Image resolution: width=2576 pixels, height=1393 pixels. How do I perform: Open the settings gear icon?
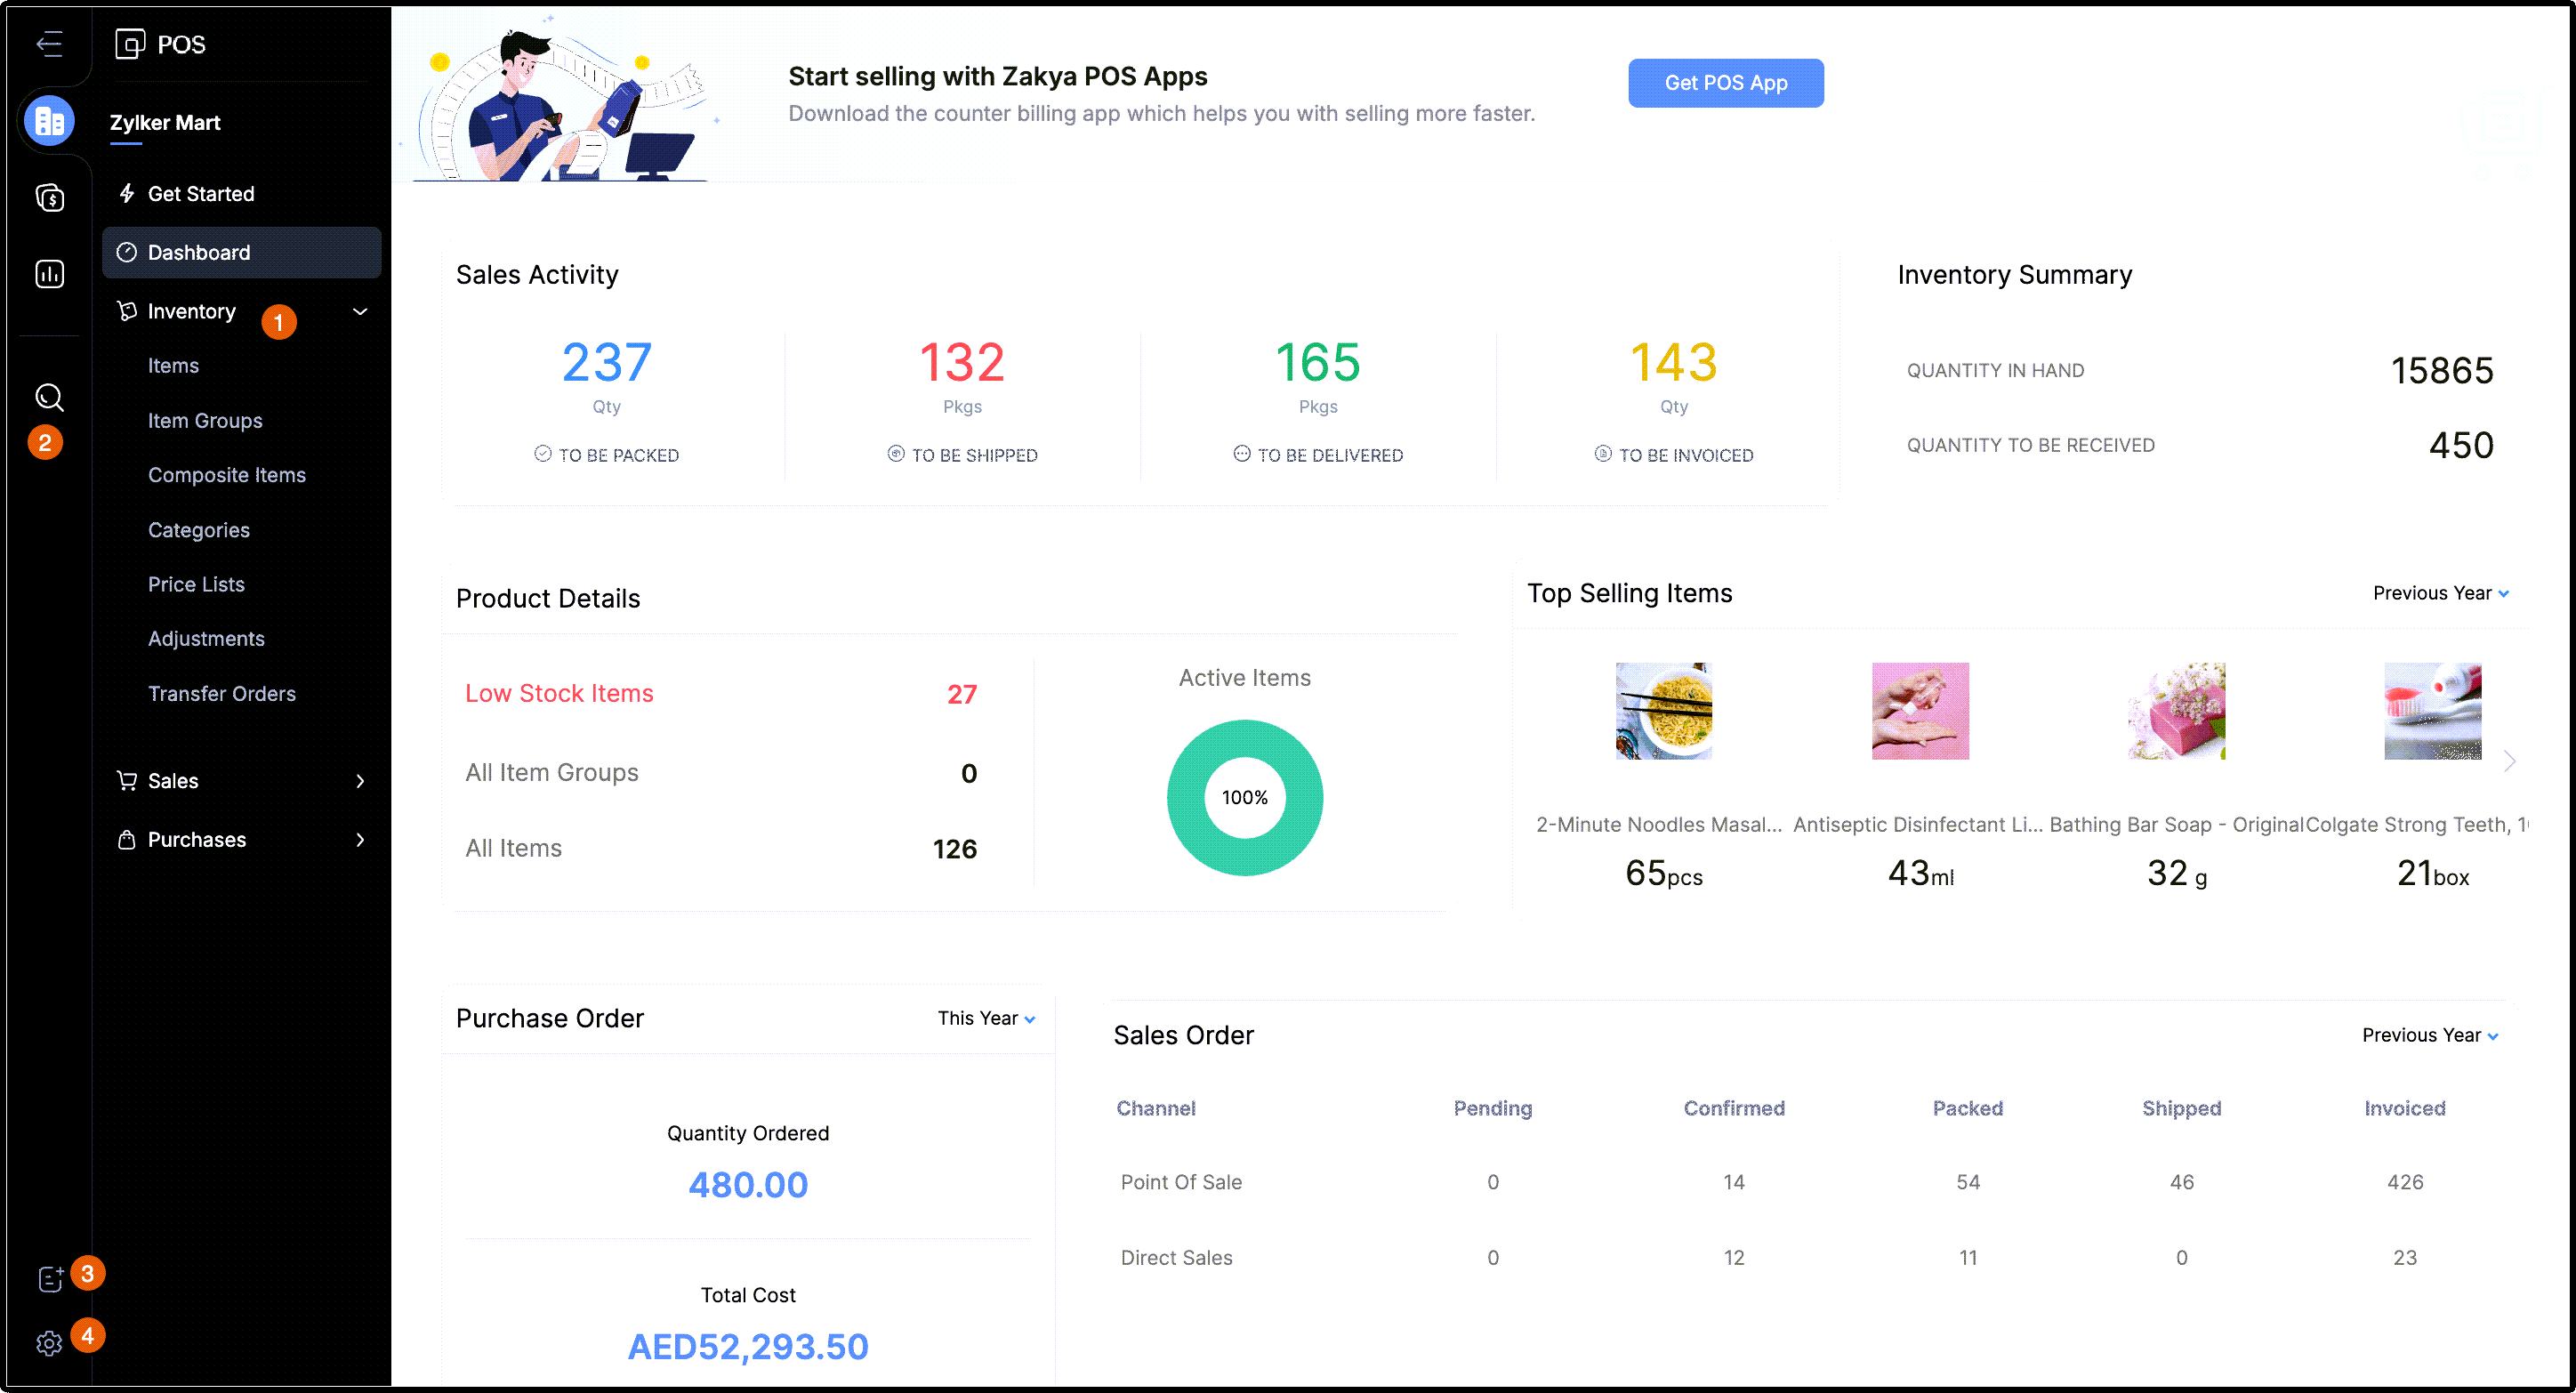49,1343
